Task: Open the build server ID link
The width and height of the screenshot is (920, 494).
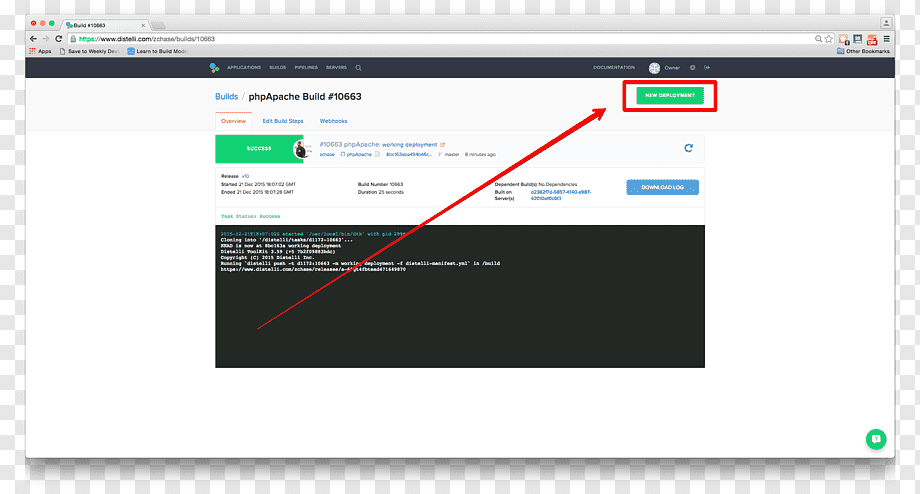Action: click(560, 195)
